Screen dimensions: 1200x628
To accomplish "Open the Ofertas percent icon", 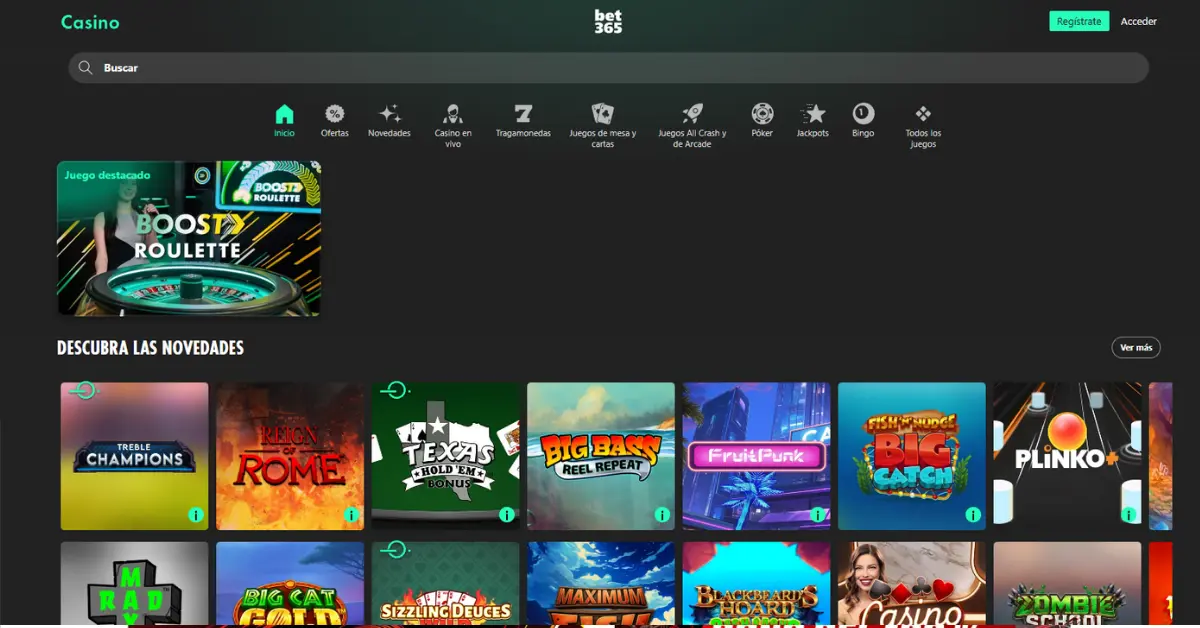I will click(x=335, y=113).
